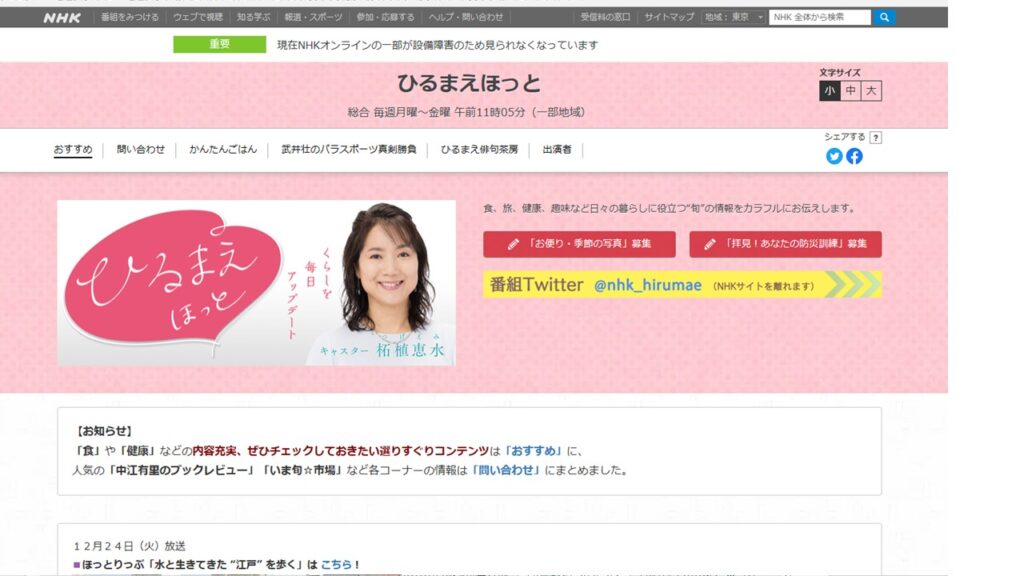Open the 番組Twitter @nhk_hirumae banner
Viewport: 1024px width, 576px height.
[682, 285]
